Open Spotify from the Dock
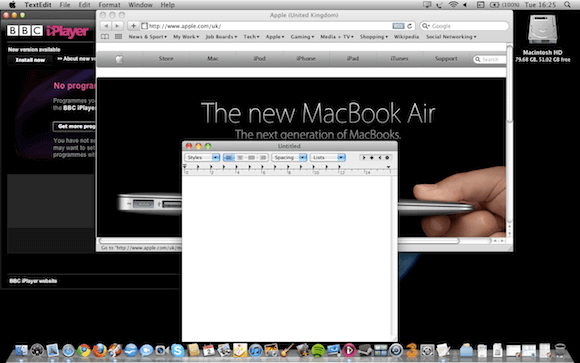Viewport: 580px width, 363px height. pos(318,350)
